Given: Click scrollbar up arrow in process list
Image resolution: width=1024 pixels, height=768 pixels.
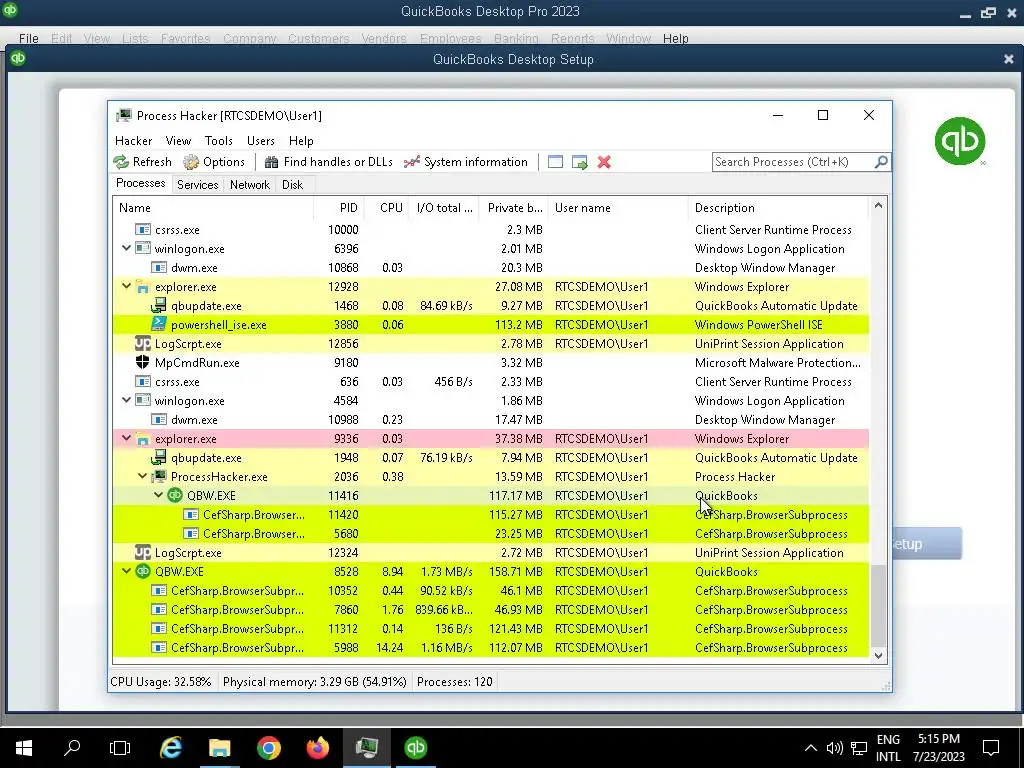Looking at the screenshot, I should tap(878, 206).
